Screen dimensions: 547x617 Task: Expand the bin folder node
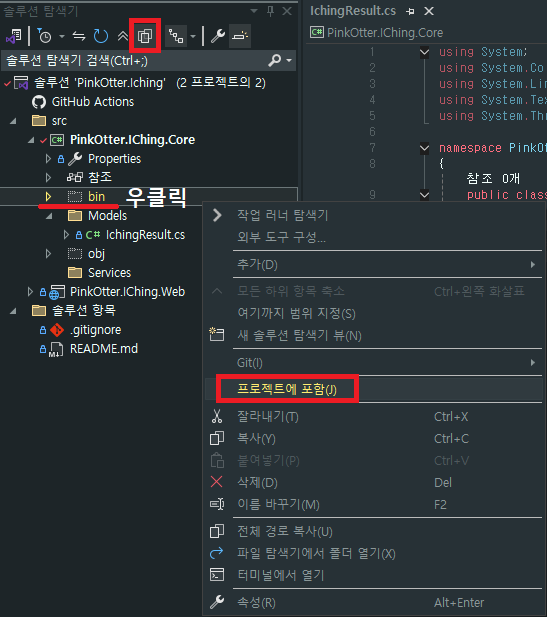48,196
